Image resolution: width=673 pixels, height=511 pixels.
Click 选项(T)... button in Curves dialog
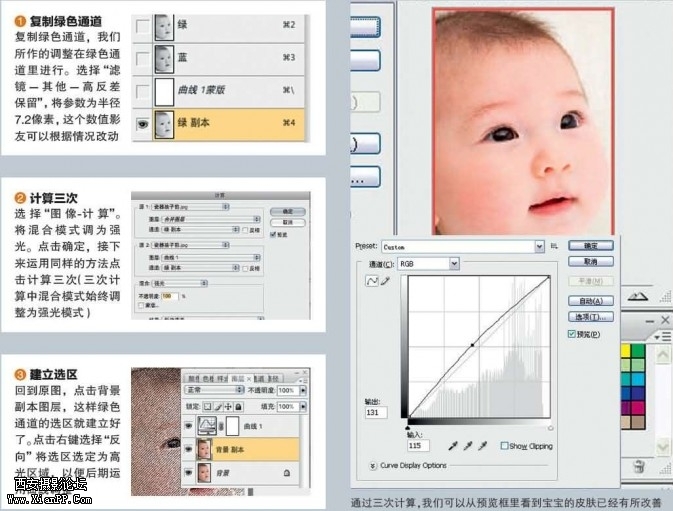pyautogui.click(x=591, y=317)
